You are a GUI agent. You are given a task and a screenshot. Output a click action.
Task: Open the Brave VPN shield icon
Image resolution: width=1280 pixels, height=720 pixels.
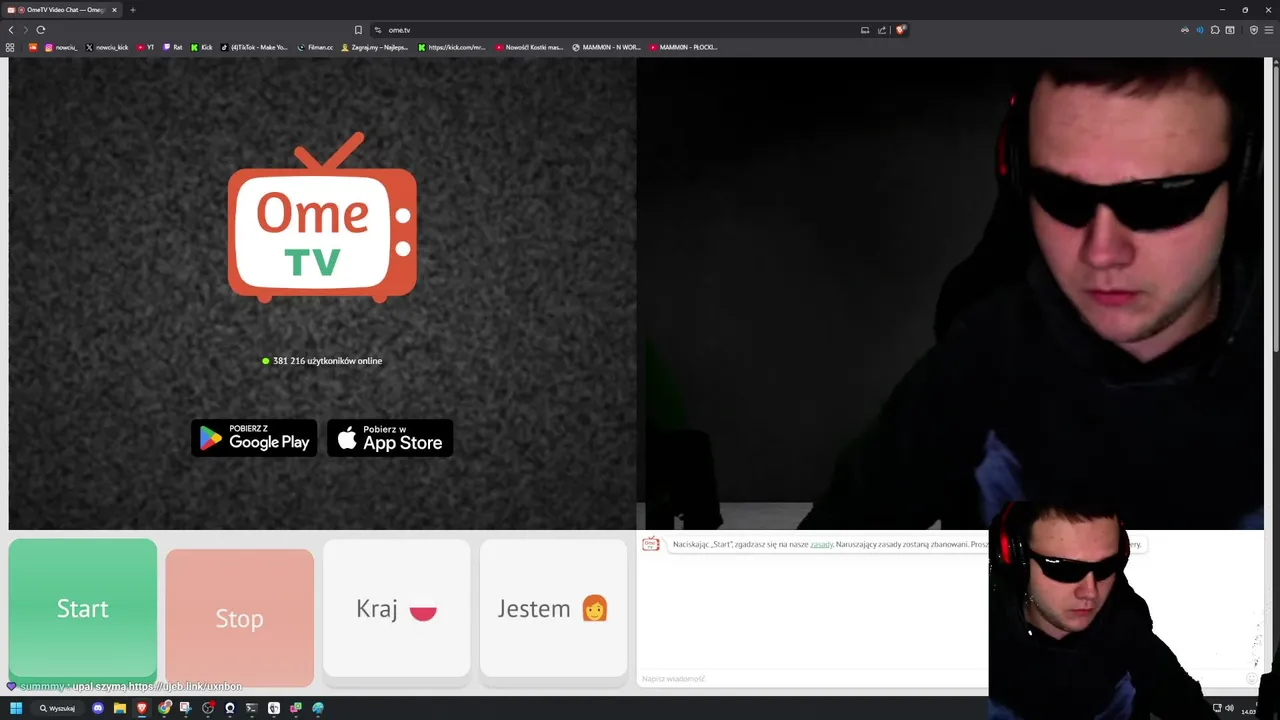point(1254,30)
